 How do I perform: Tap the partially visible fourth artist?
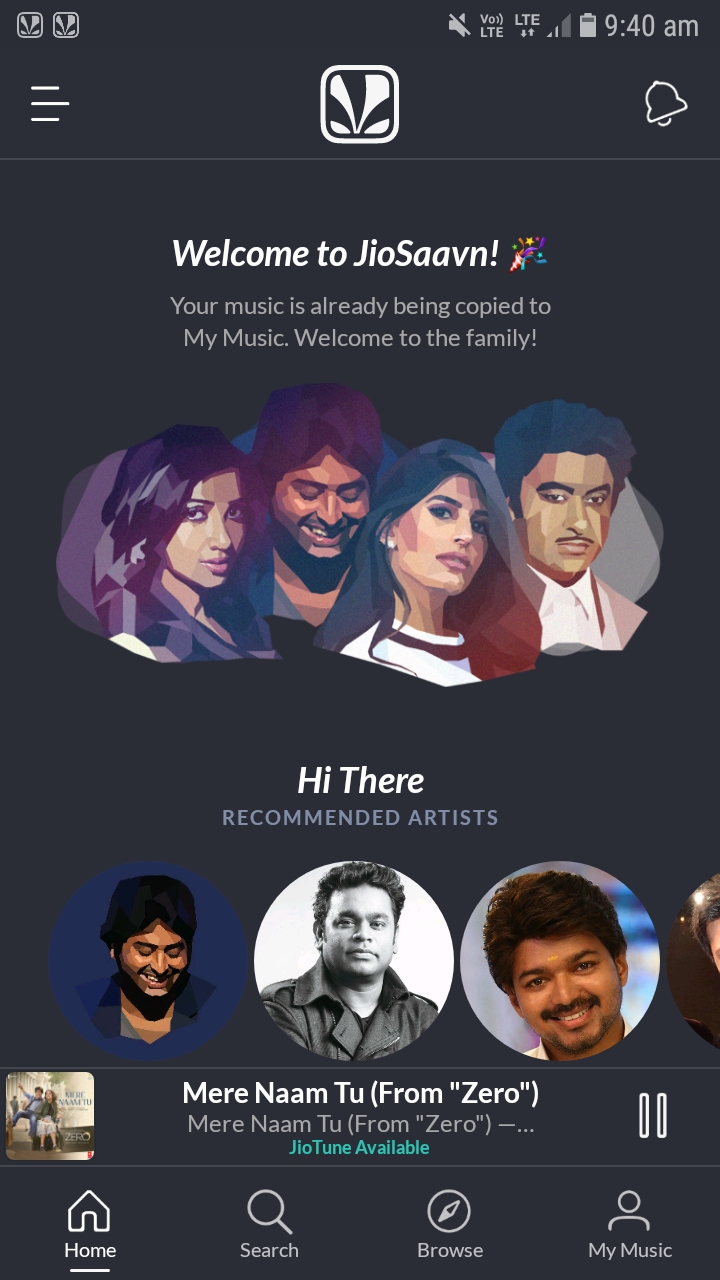[694, 961]
